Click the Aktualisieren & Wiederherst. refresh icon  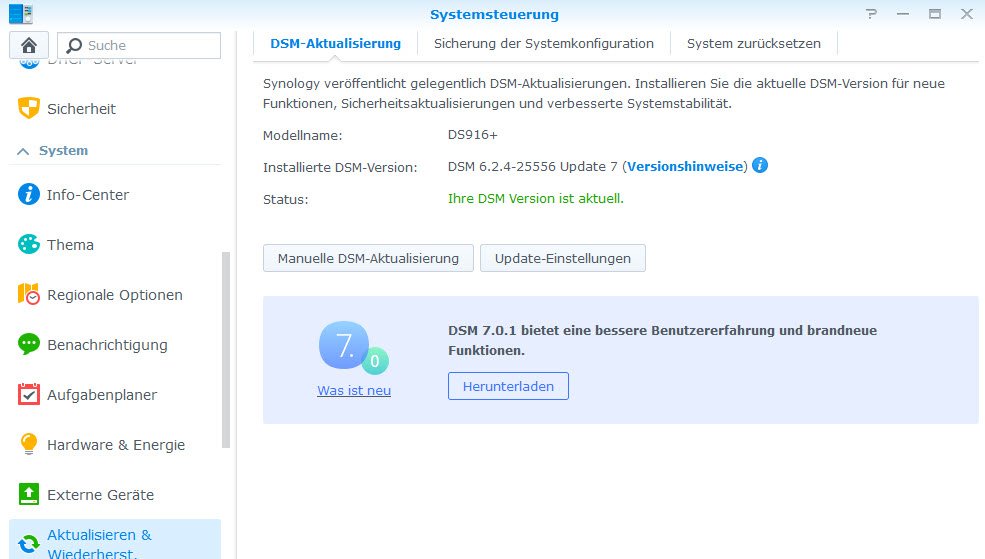(x=29, y=544)
